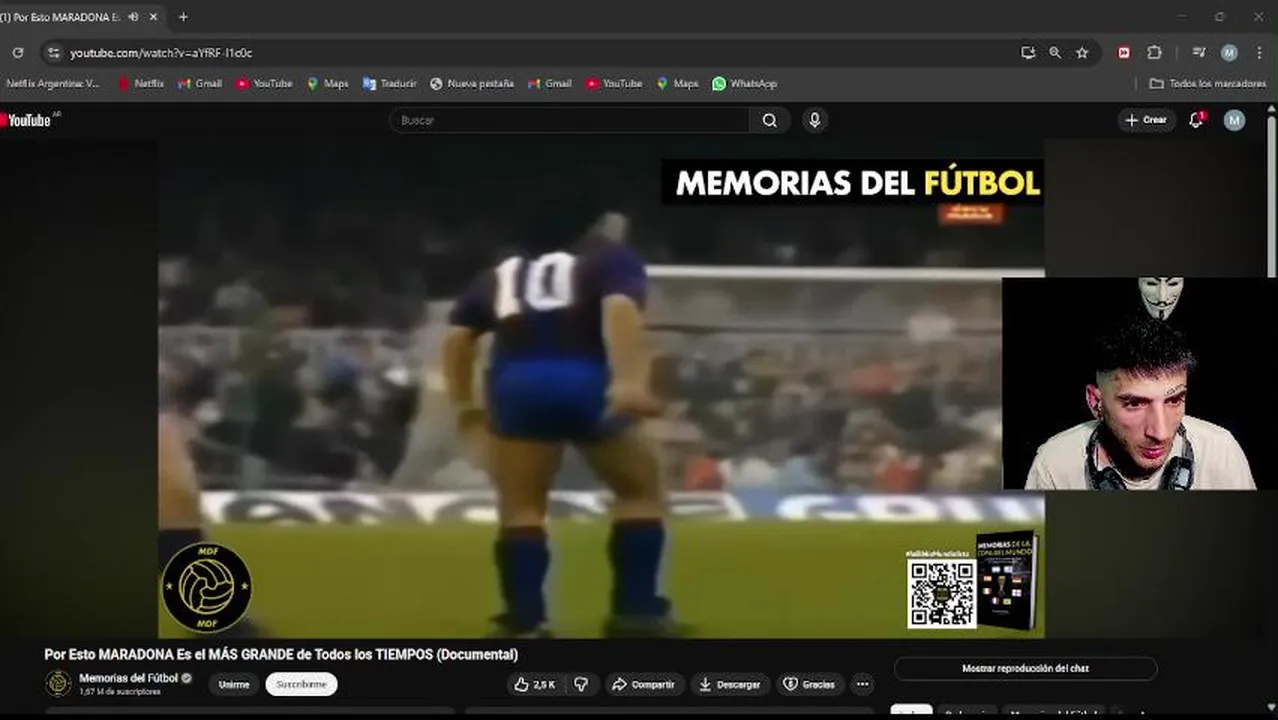Open the Chrome three-dot menu
This screenshot has width=1278, height=720.
point(1259,53)
